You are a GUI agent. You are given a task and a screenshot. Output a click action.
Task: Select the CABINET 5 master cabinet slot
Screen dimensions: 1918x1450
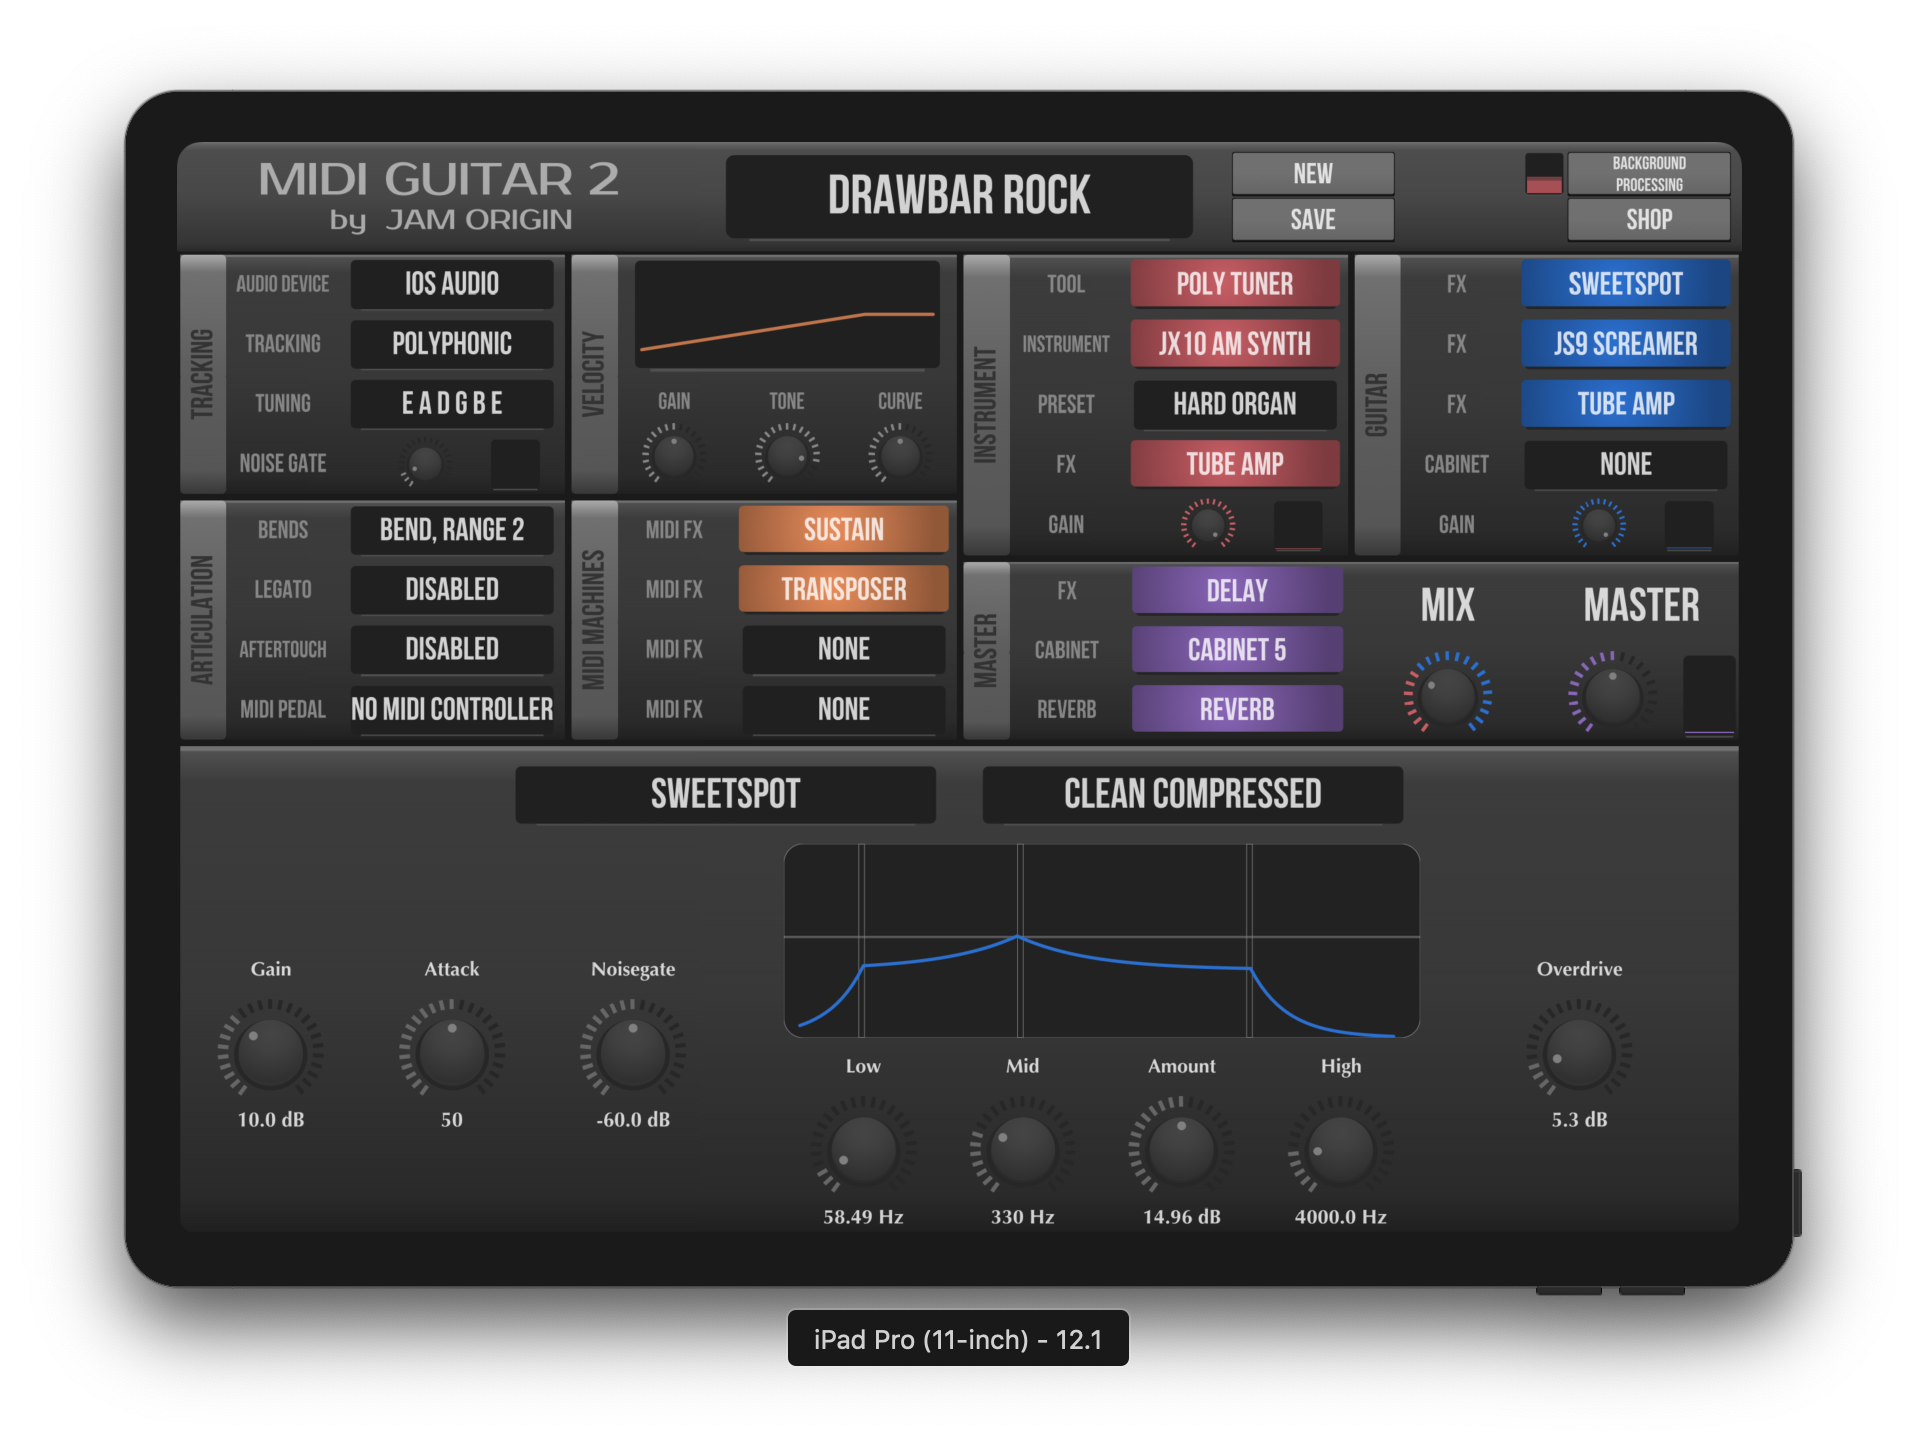point(1237,650)
